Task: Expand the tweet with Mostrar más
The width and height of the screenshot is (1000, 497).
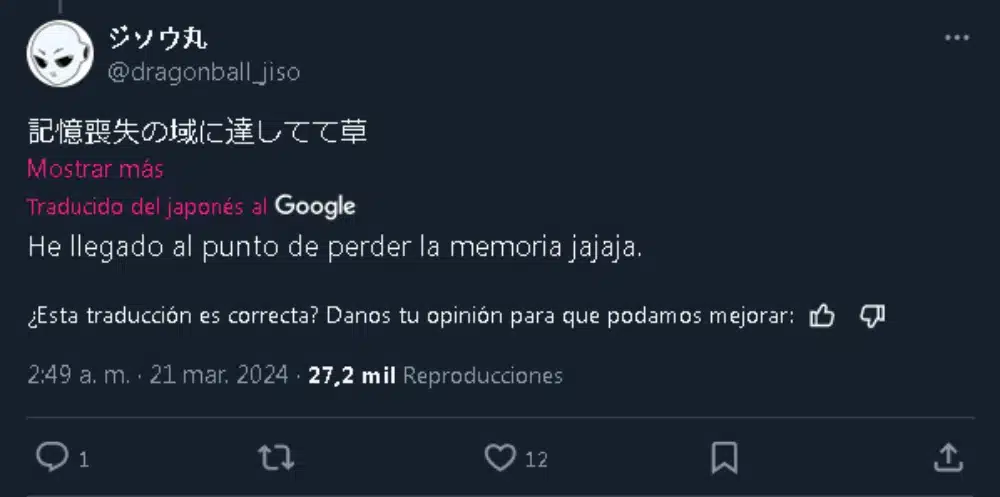Action: click(x=95, y=169)
